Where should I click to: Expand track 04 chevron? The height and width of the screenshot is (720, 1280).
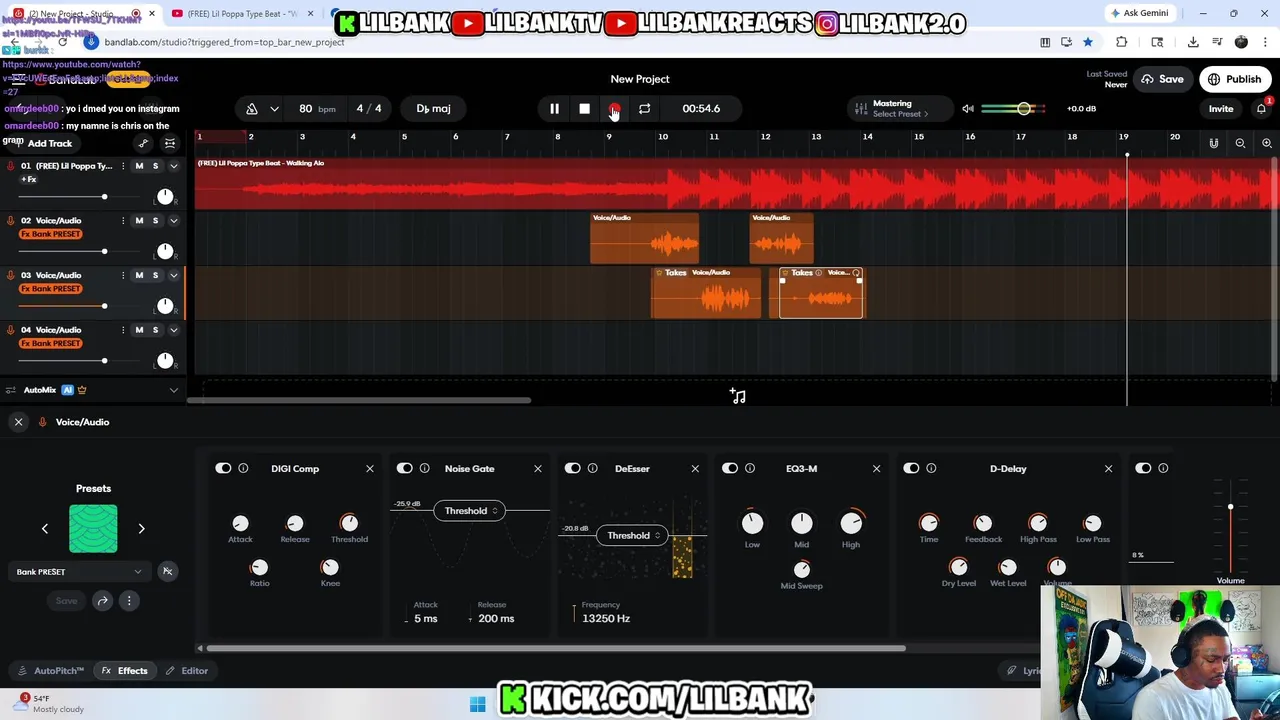[173, 329]
